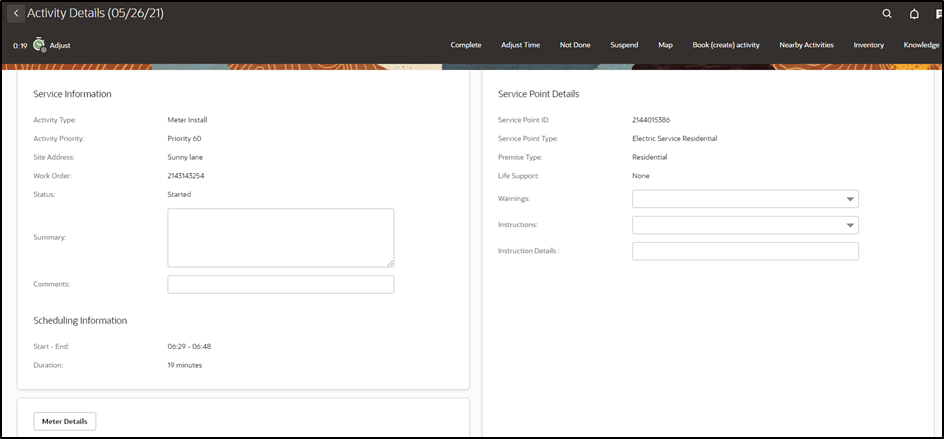The height and width of the screenshot is (439, 944).
Task: Focus the Instruction Details field
Action: click(x=745, y=251)
